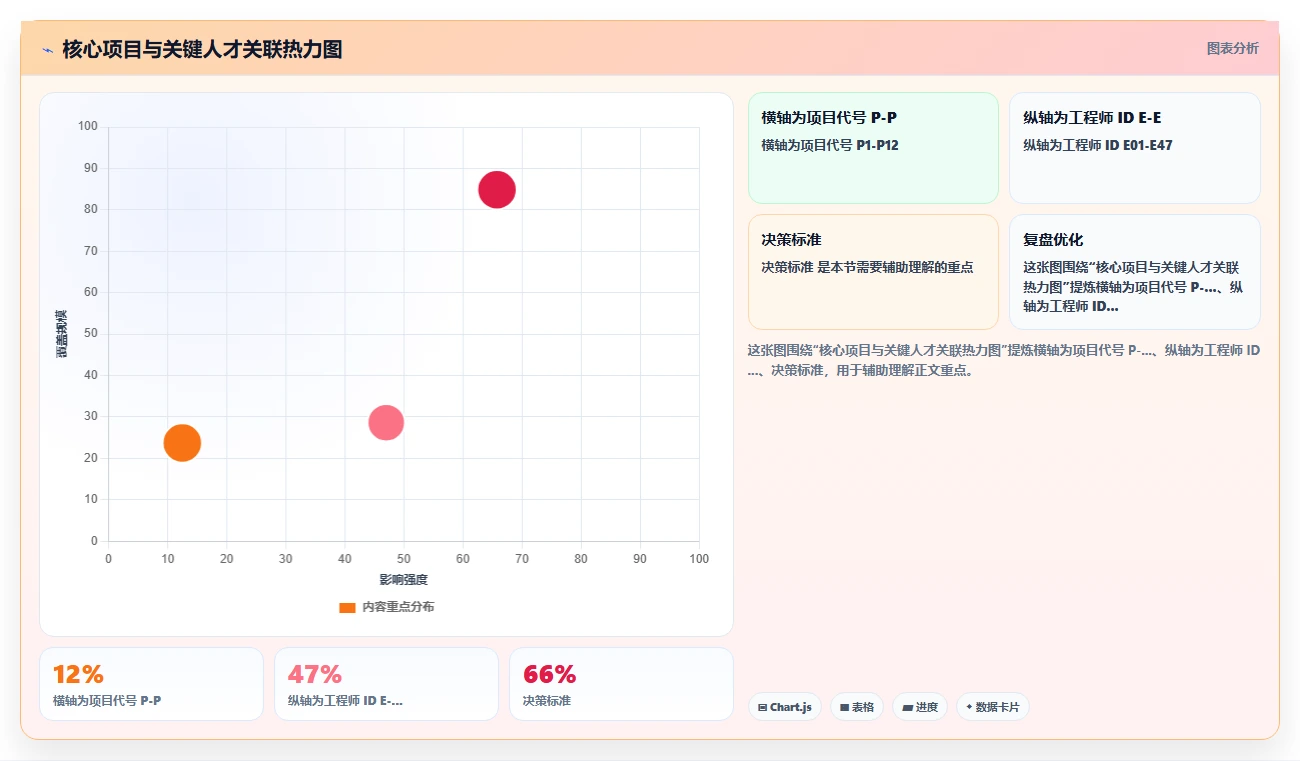Click the text 决策标准 是本节需要辅助理解的重点
The image size is (1300, 761).
click(867, 267)
